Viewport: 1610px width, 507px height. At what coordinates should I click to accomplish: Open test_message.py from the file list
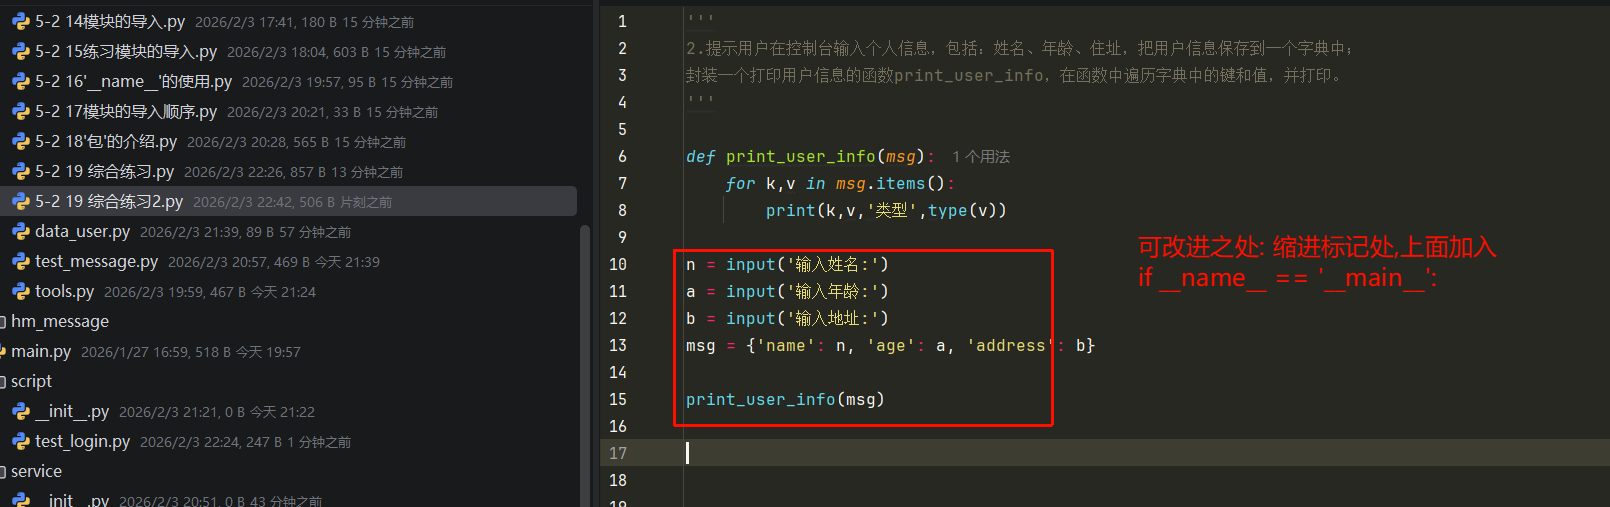pyautogui.click(x=97, y=261)
